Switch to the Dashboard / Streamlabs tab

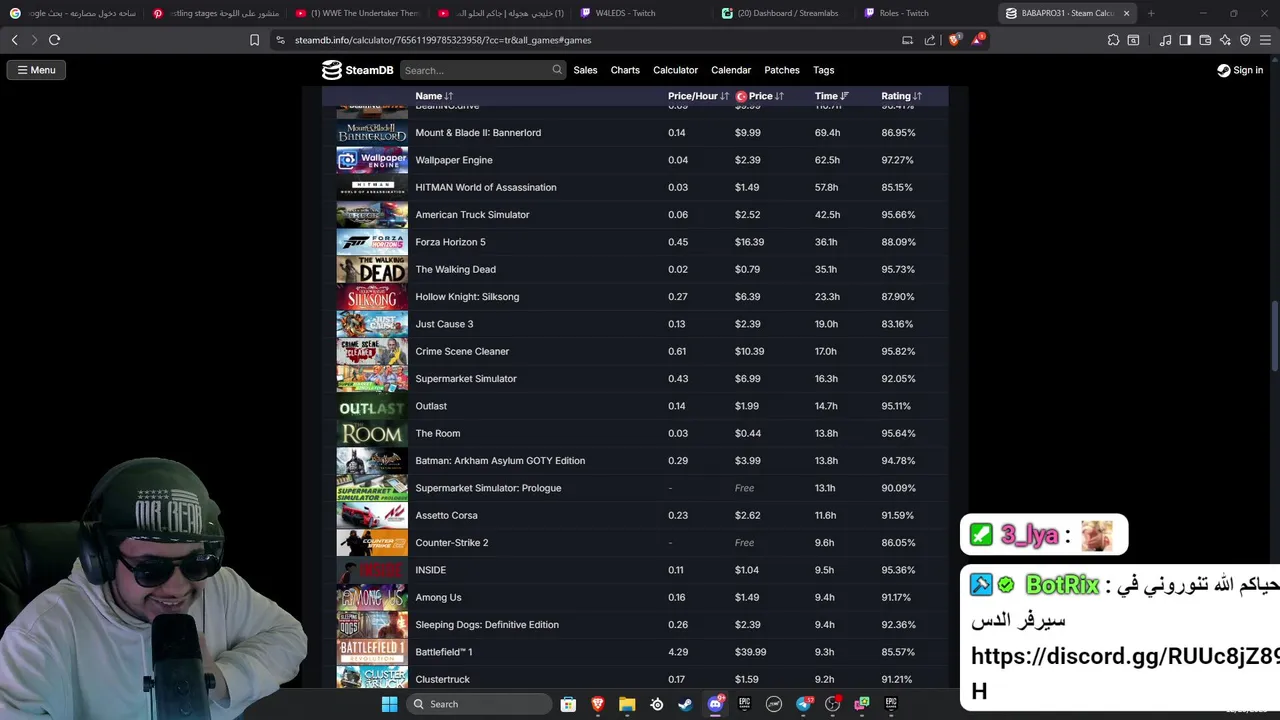pos(785,13)
